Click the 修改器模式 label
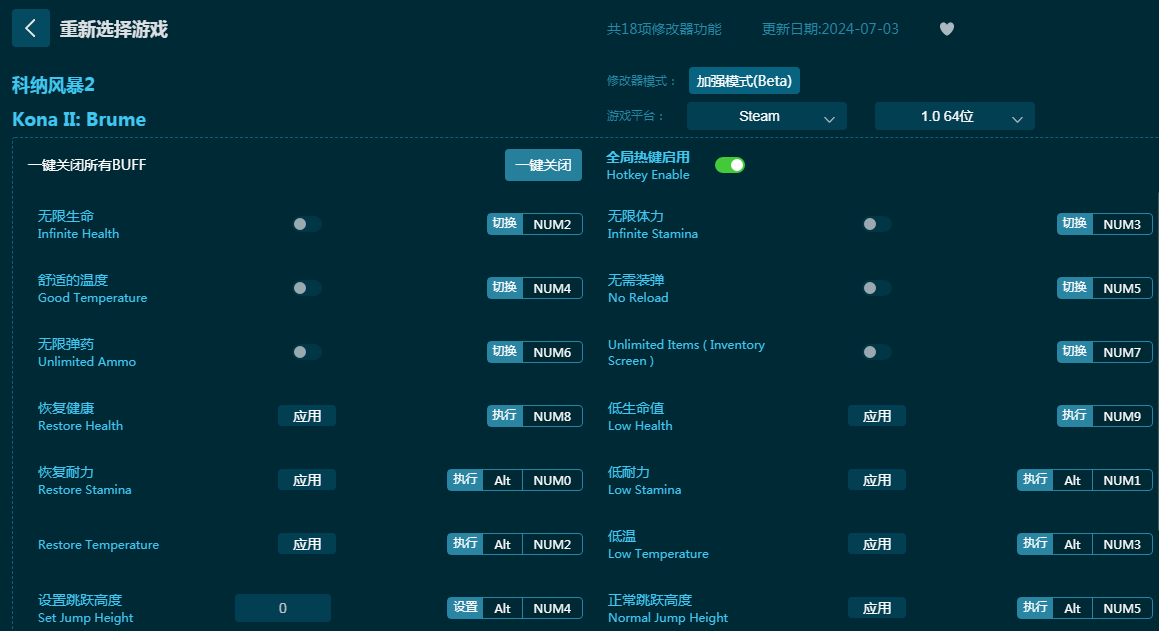The image size is (1159, 631). tap(642, 81)
